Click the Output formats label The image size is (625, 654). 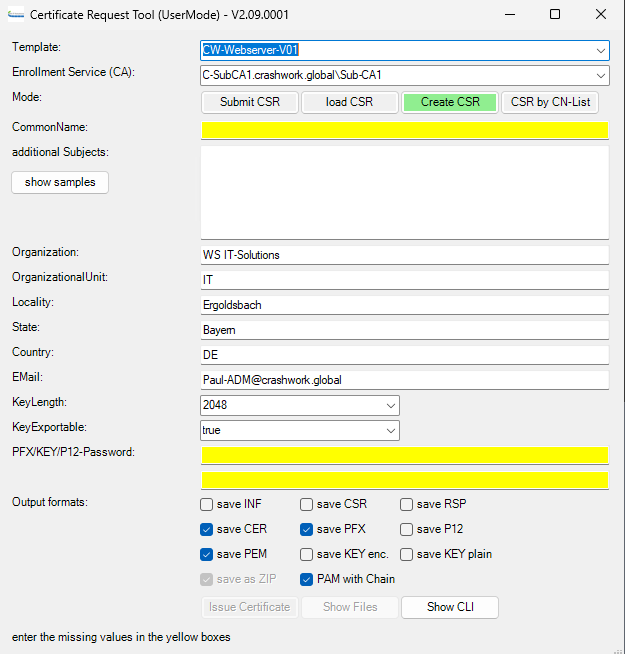click(50, 502)
